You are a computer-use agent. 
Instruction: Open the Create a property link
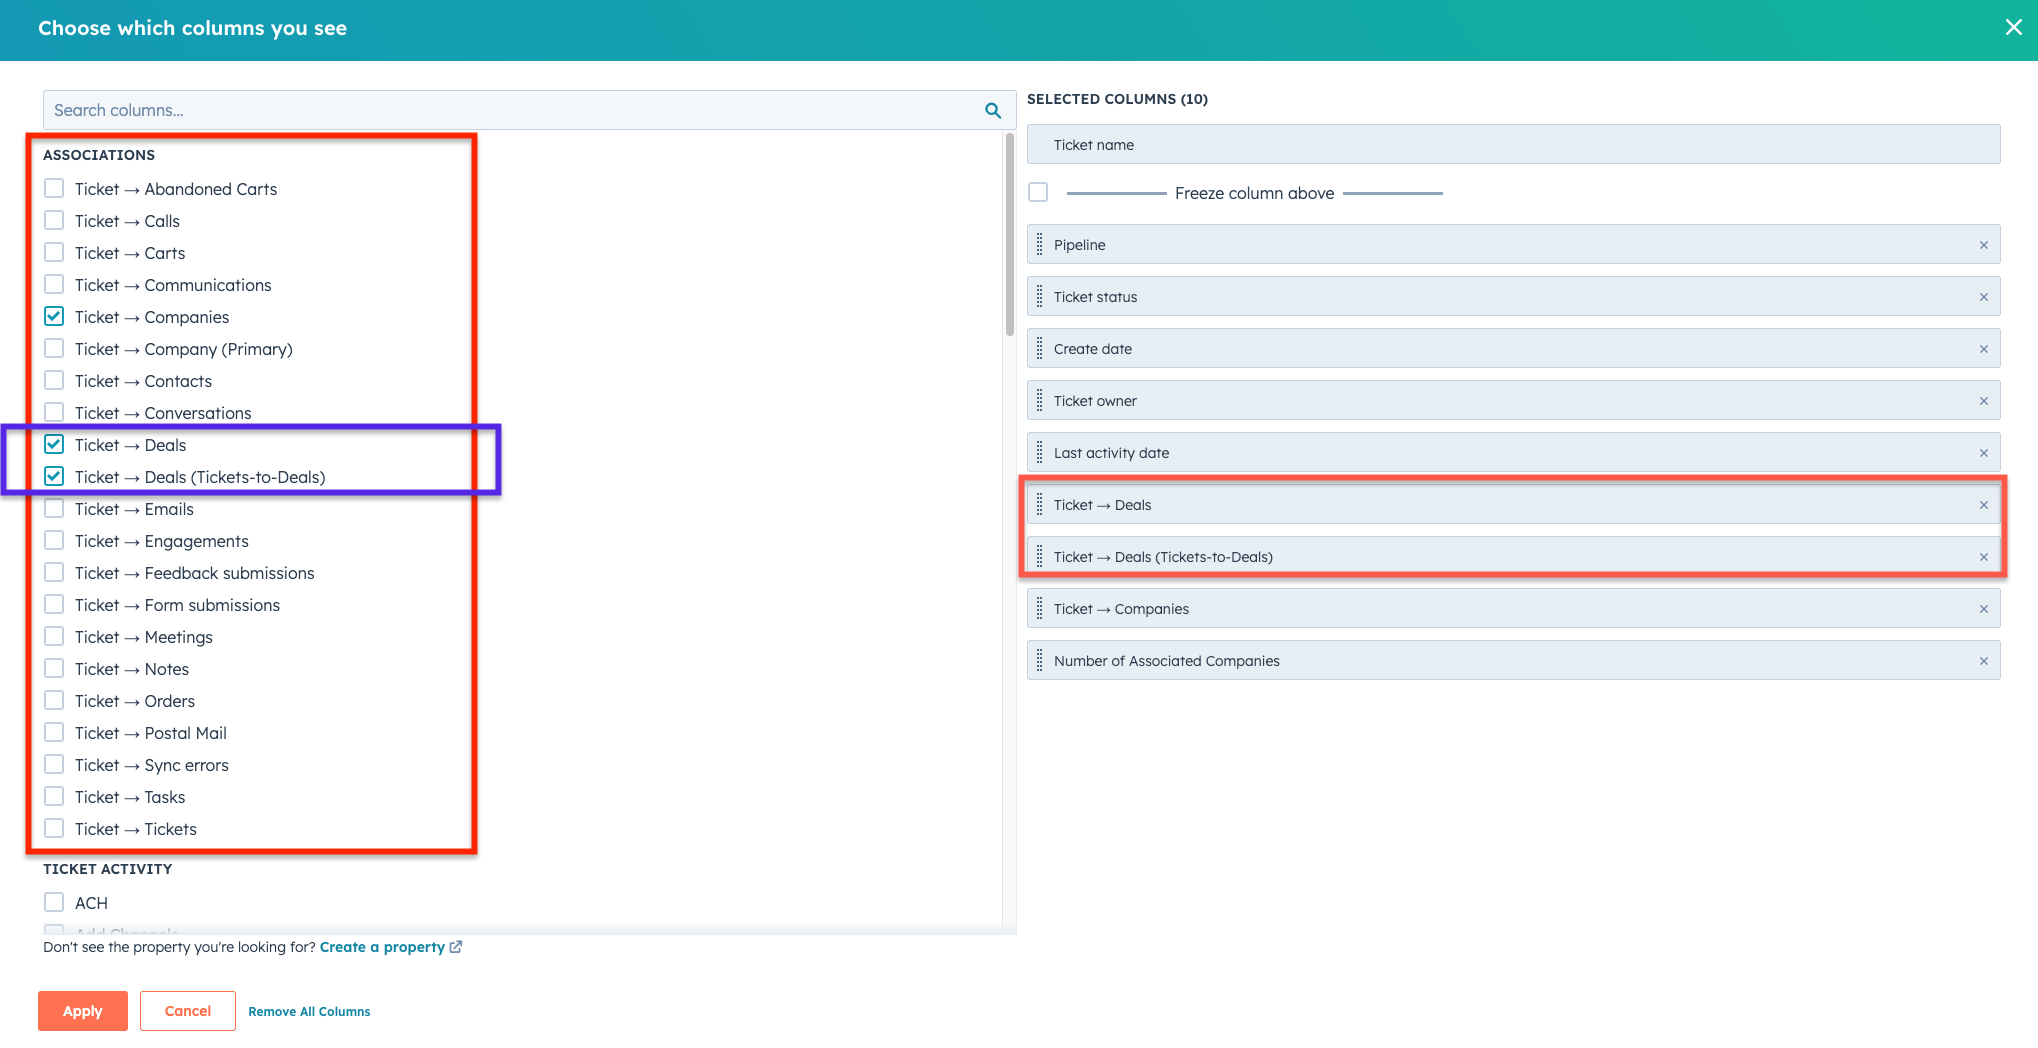point(383,946)
